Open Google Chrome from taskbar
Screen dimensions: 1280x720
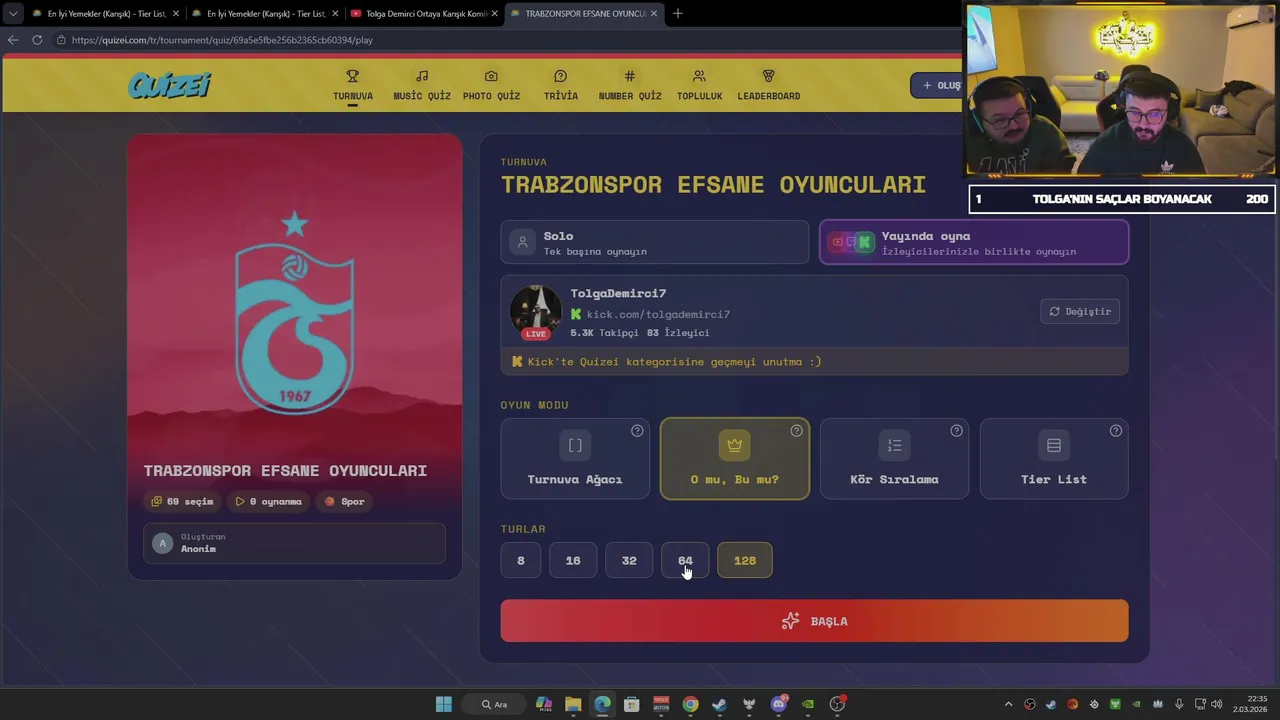[x=690, y=704]
